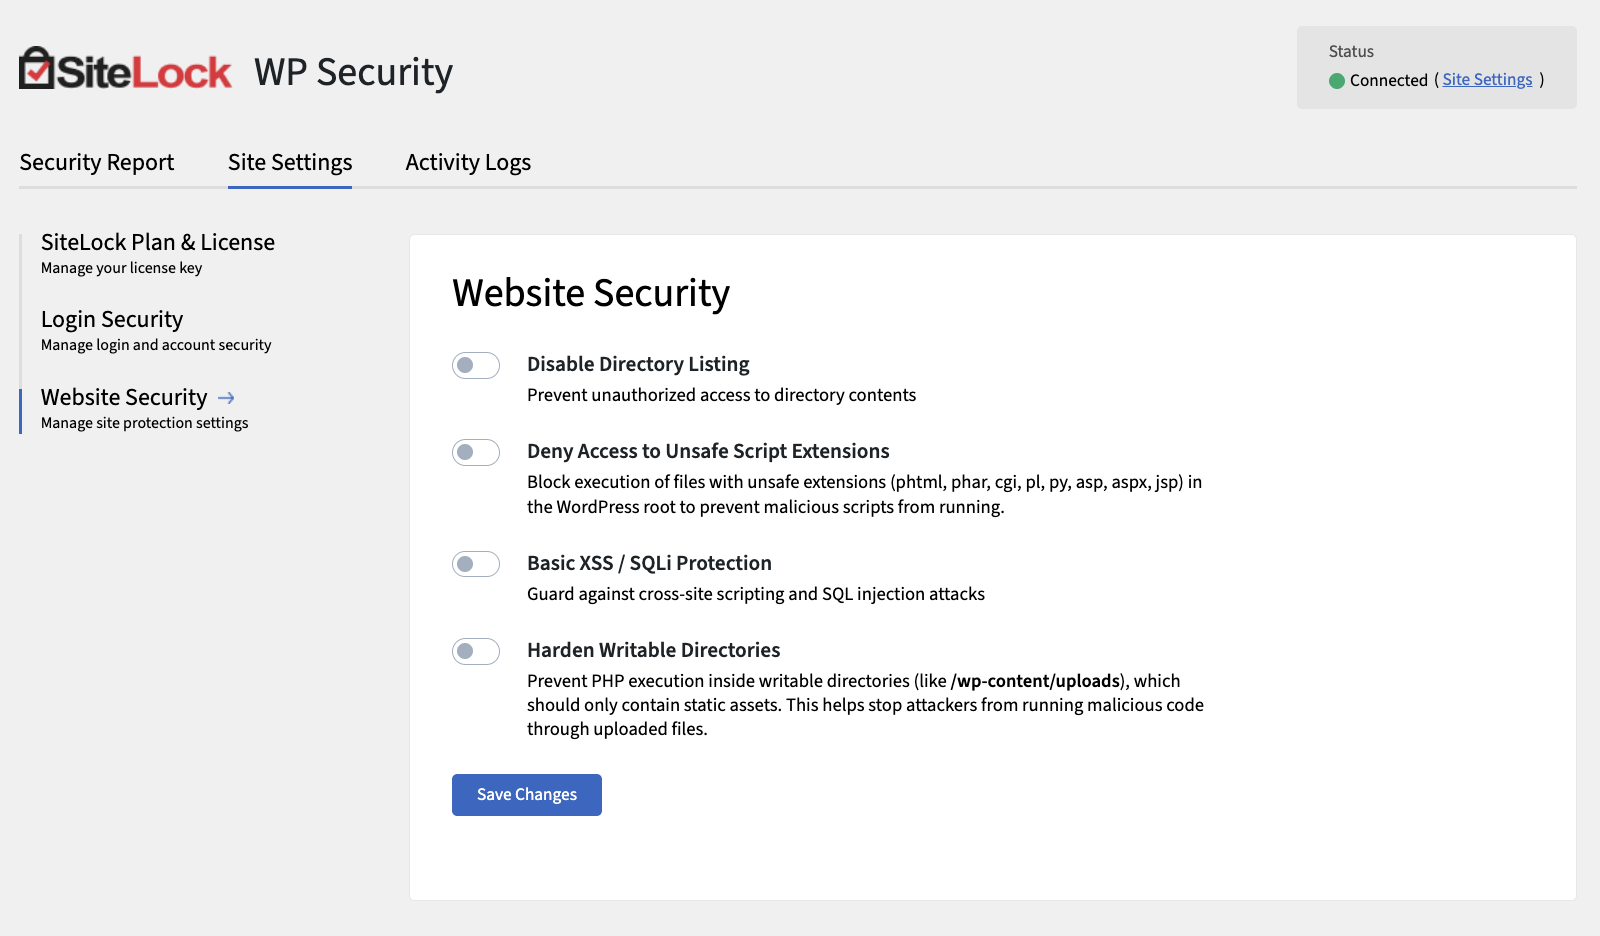Click the Basic XSS / SQLi Protection label
The height and width of the screenshot is (936, 1600).
649,564
